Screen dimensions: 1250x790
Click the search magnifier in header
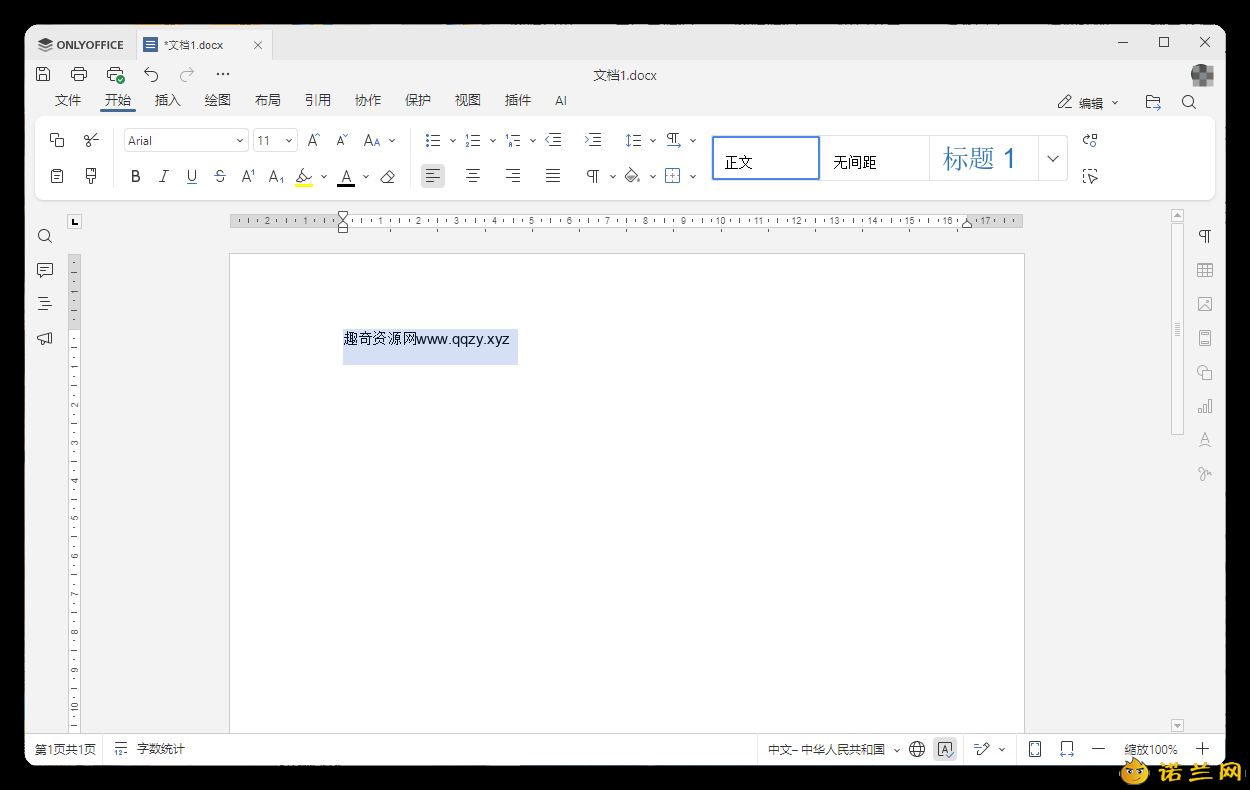click(1189, 102)
